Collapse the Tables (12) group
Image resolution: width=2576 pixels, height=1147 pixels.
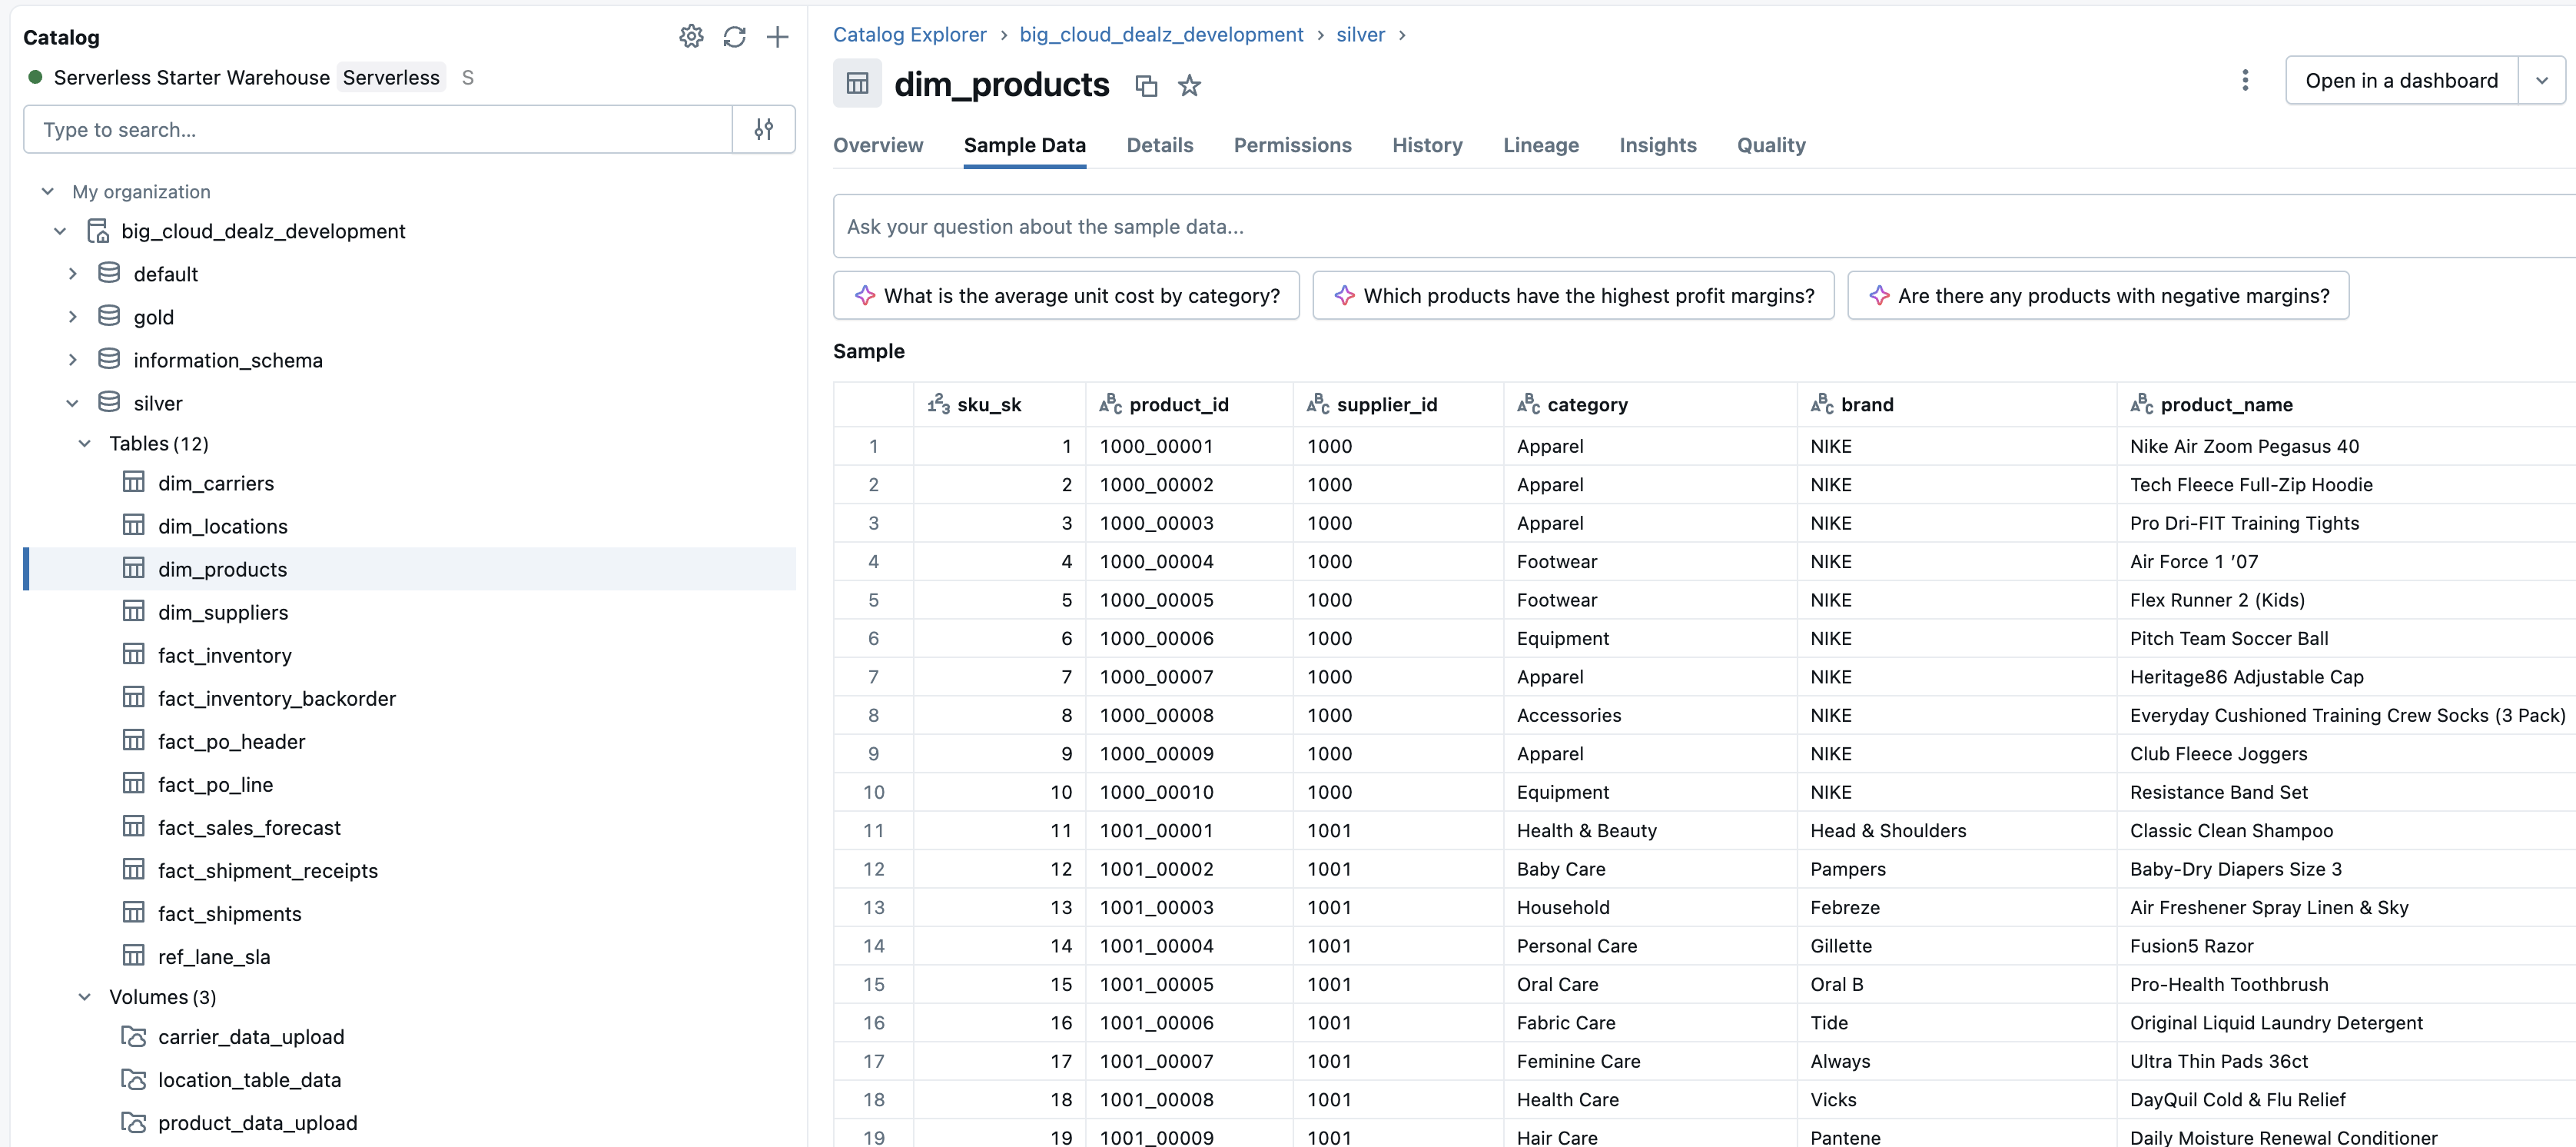point(85,443)
